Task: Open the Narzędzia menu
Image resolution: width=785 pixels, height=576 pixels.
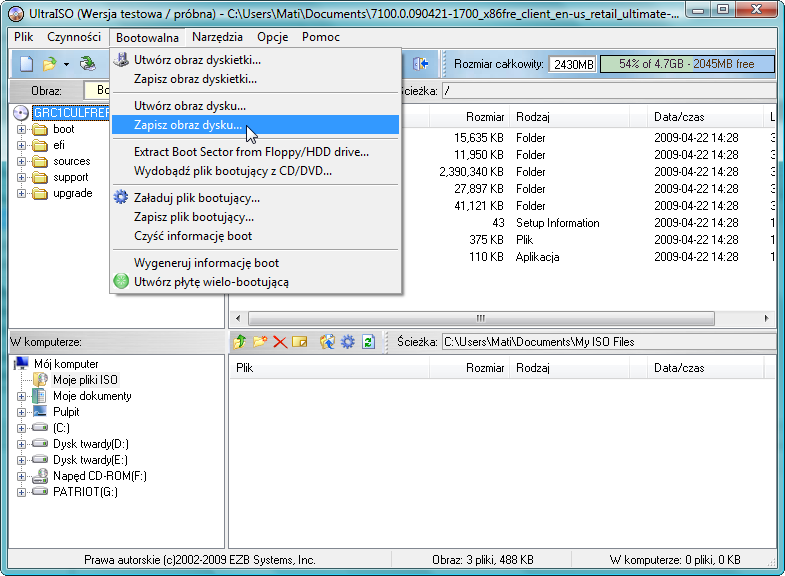Action: point(217,37)
